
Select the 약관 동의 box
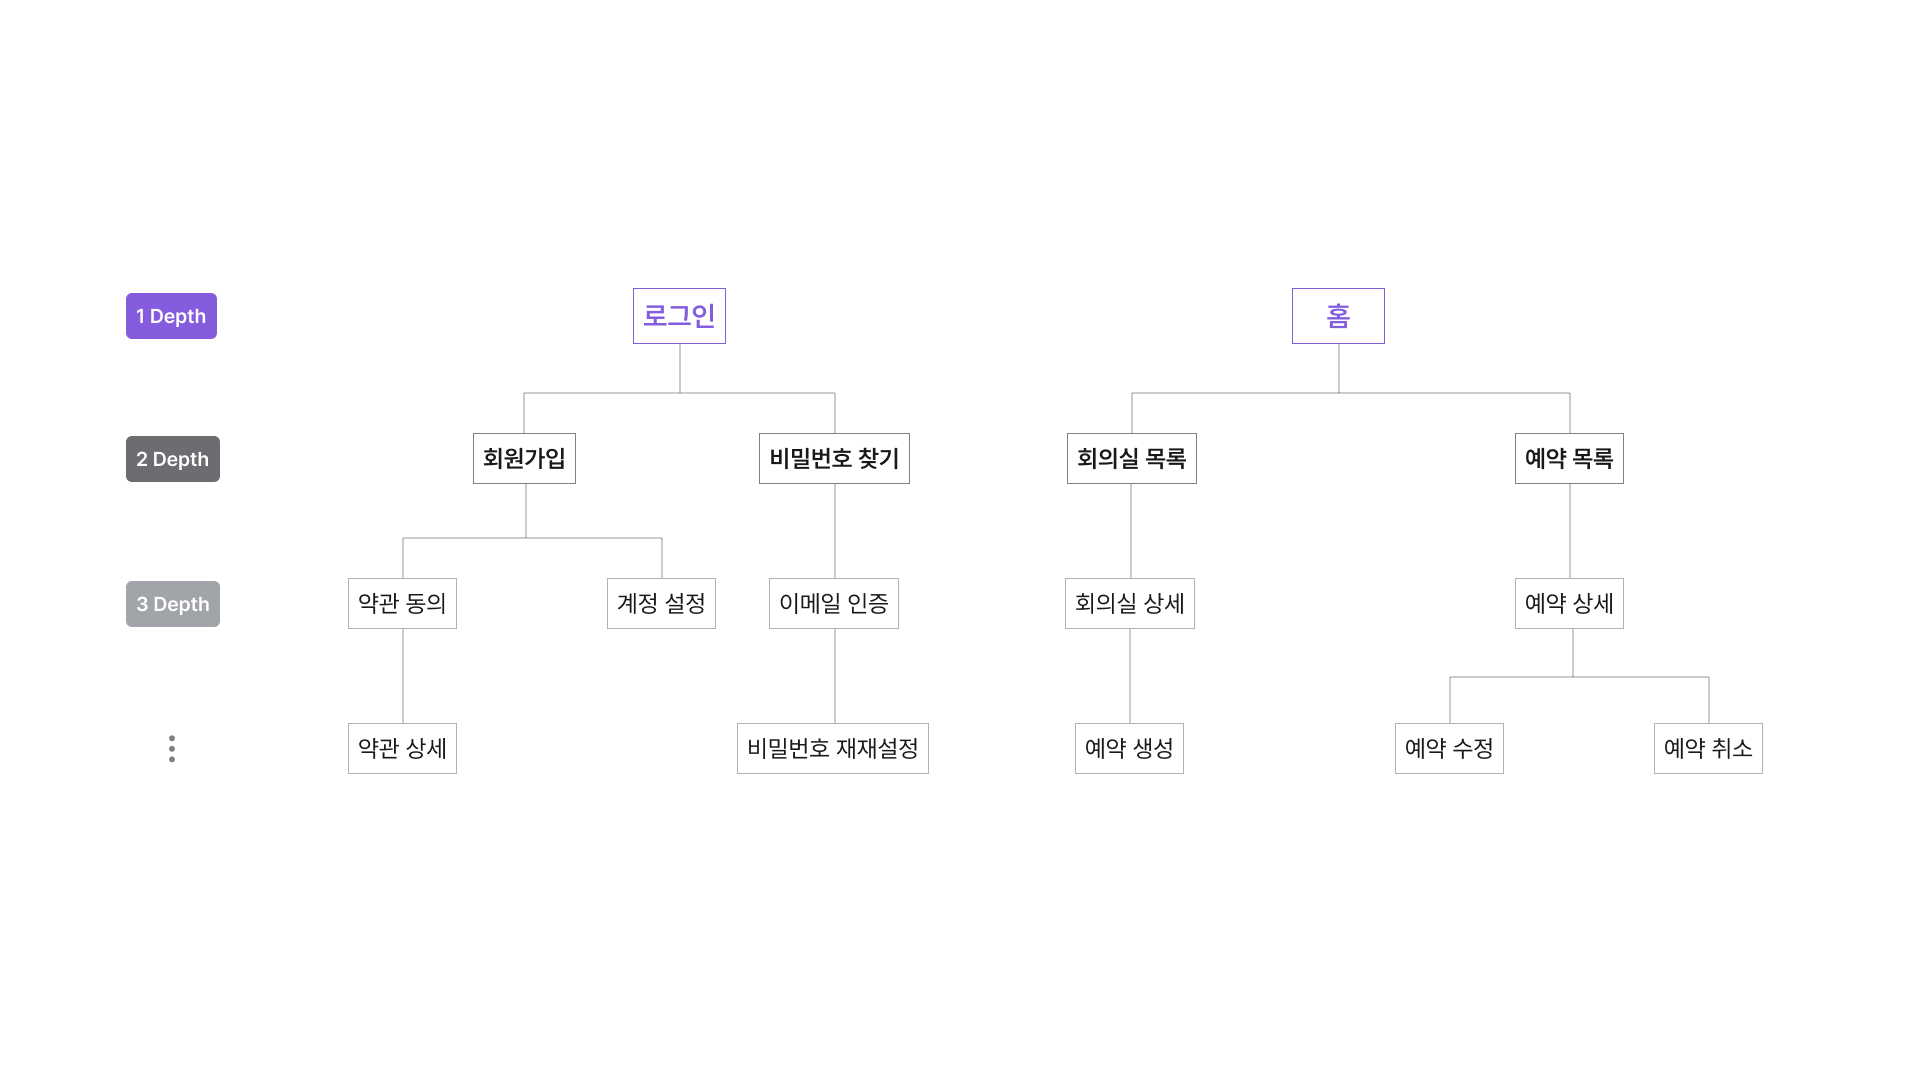click(402, 604)
